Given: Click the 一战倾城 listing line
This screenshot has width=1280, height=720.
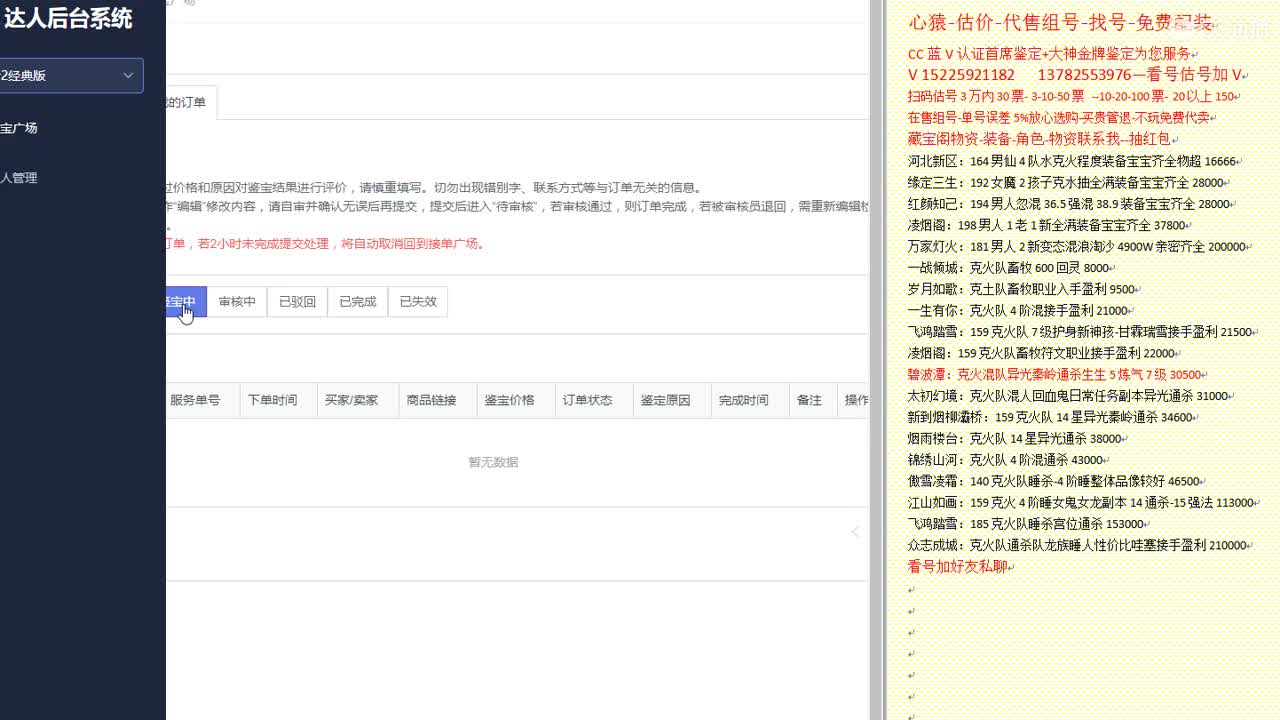Looking at the screenshot, I should [x=1011, y=268].
